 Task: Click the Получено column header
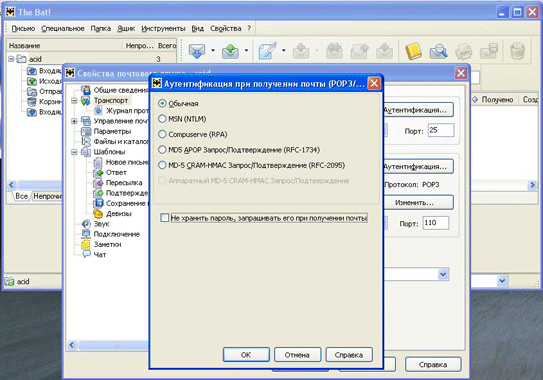click(497, 100)
